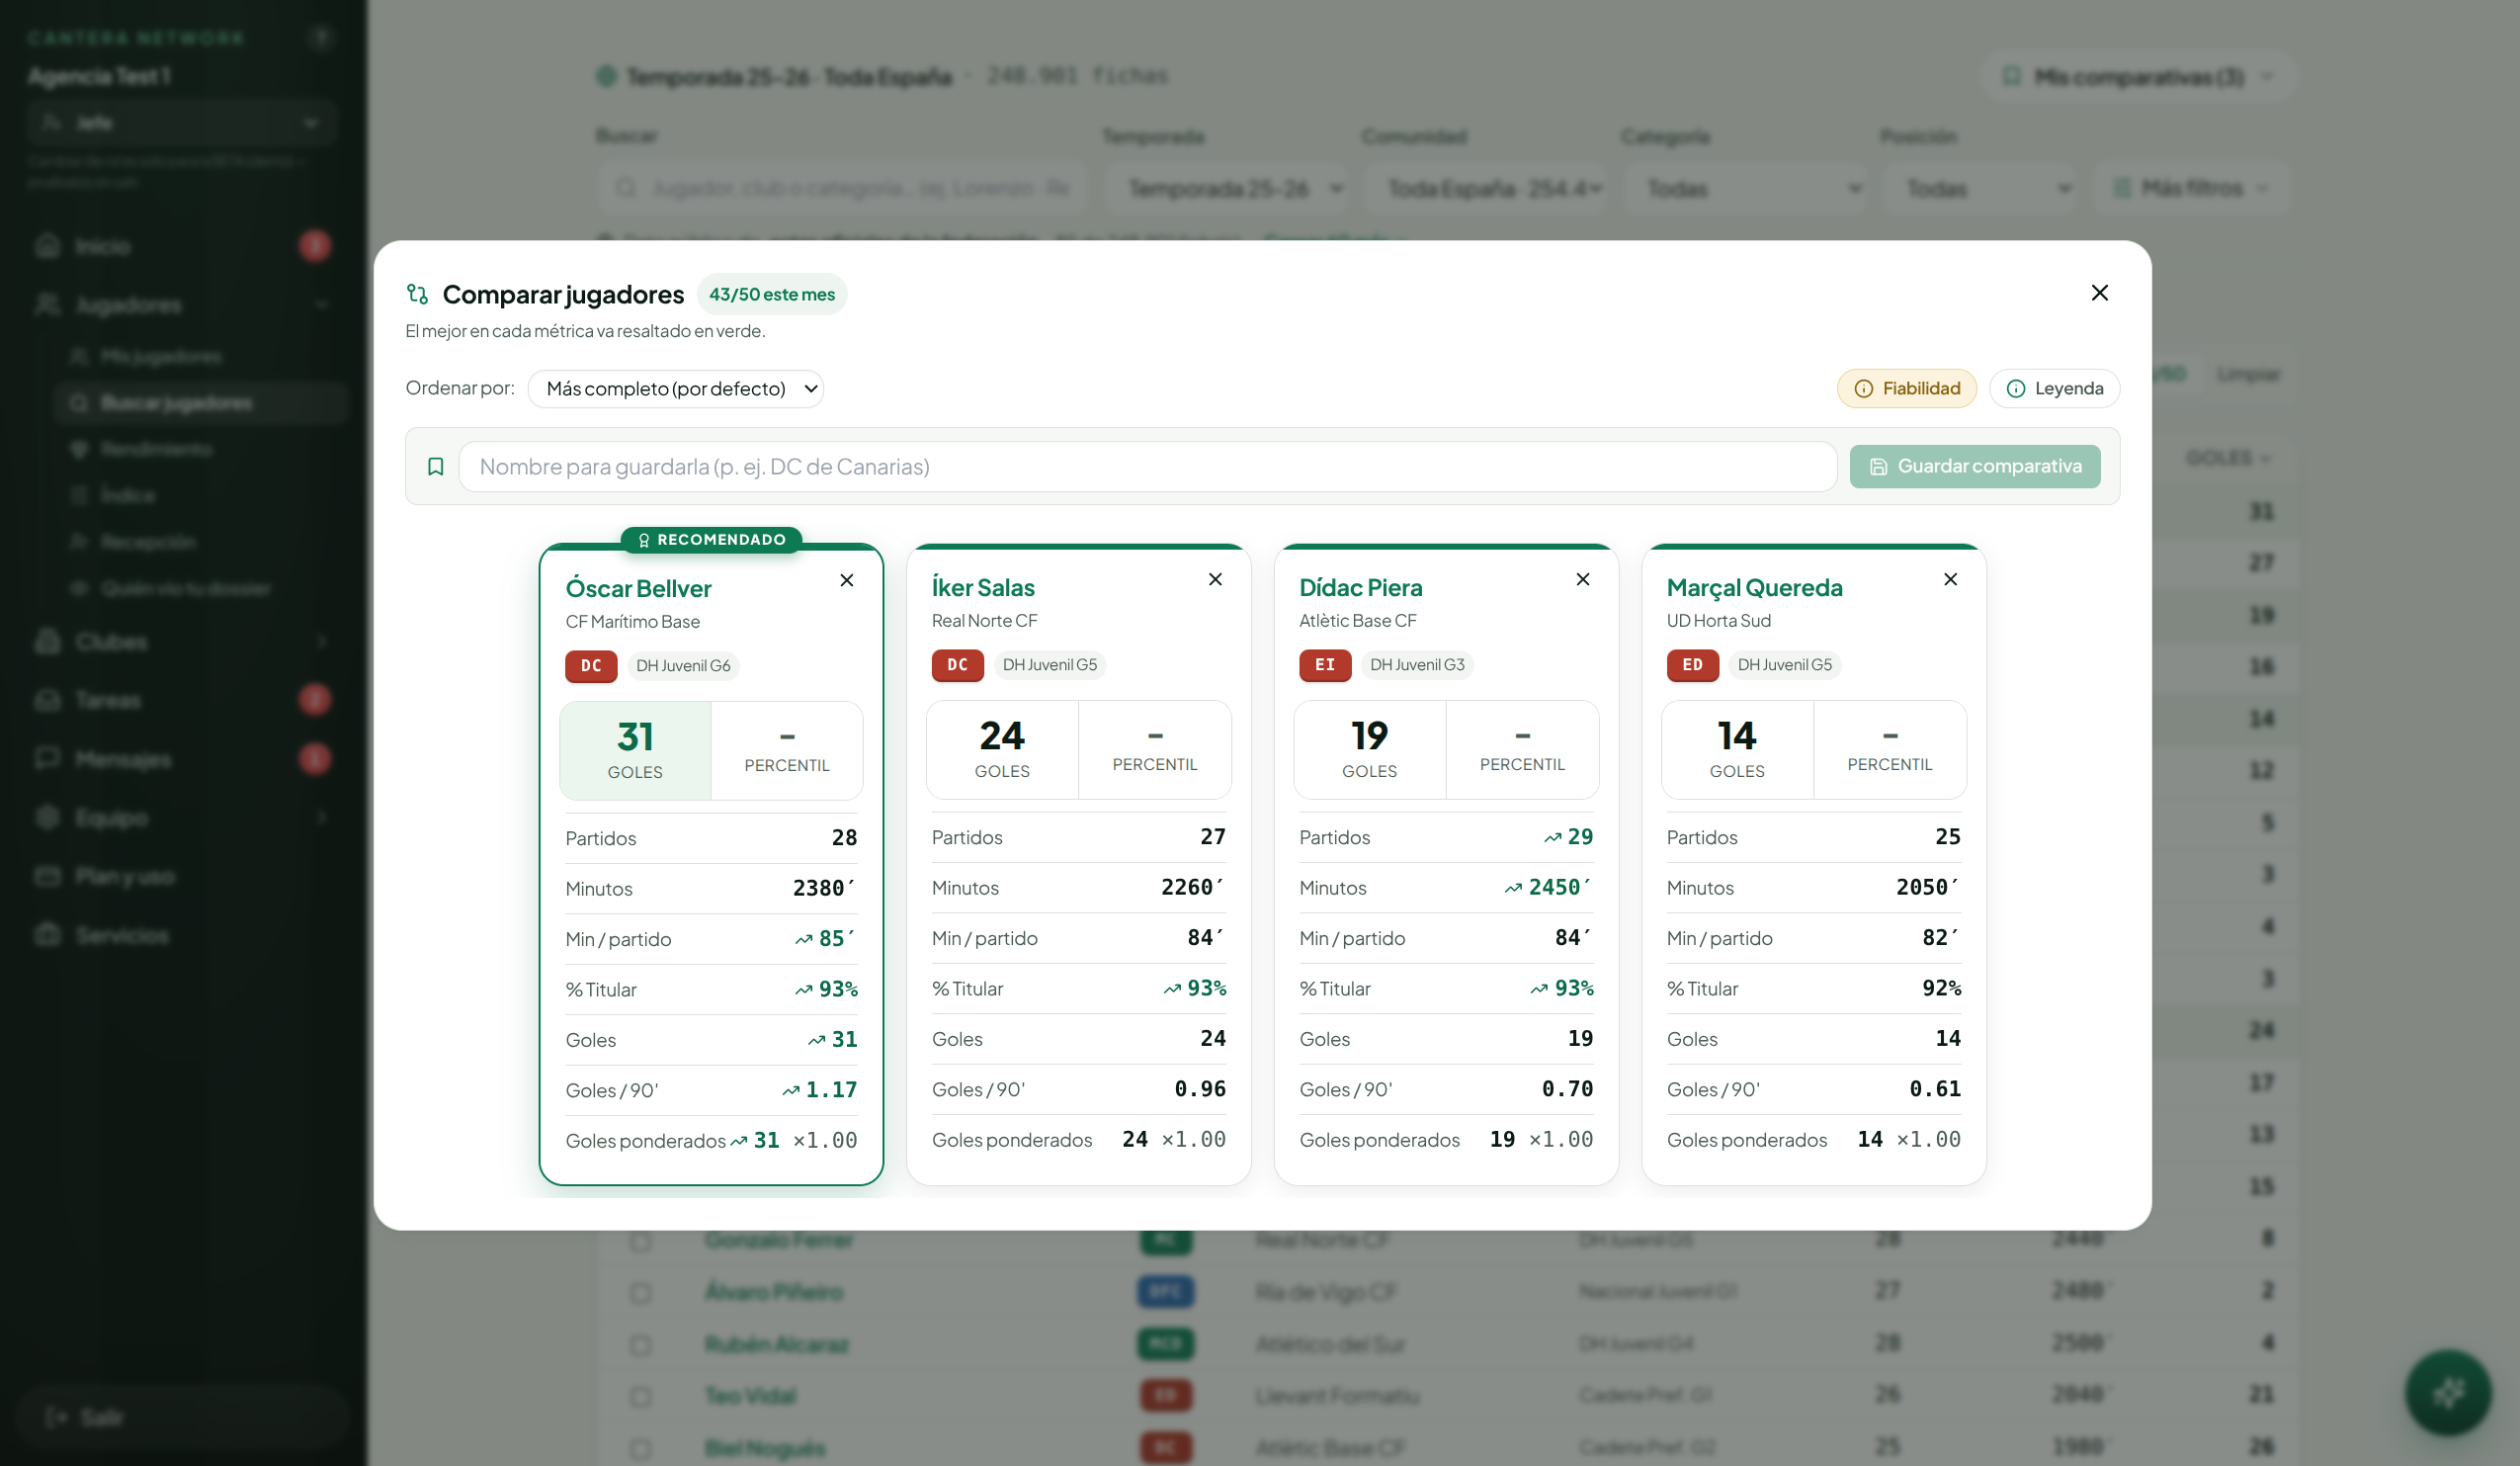Click DH Juvenil G6 category chip
The width and height of the screenshot is (2520, 1466).
683,666
